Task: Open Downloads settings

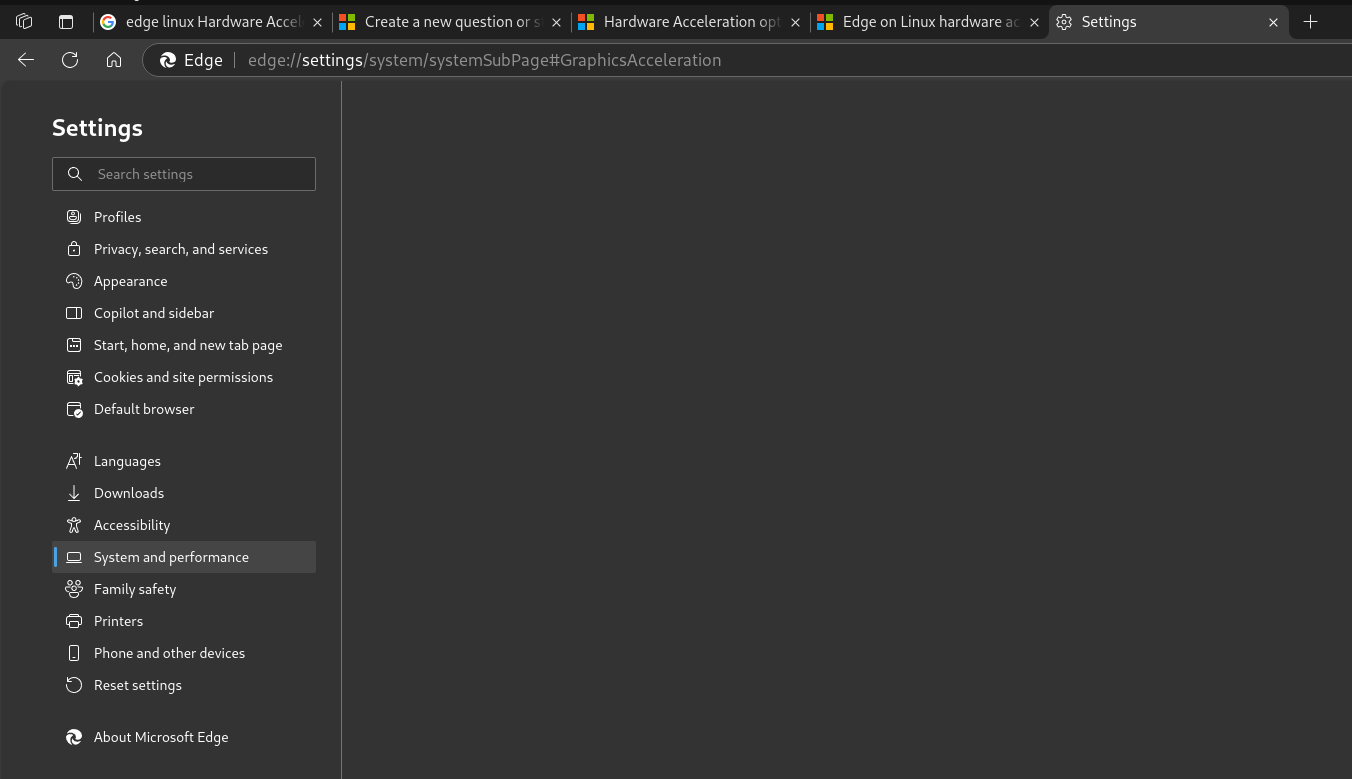Action: tap(184, 493)
